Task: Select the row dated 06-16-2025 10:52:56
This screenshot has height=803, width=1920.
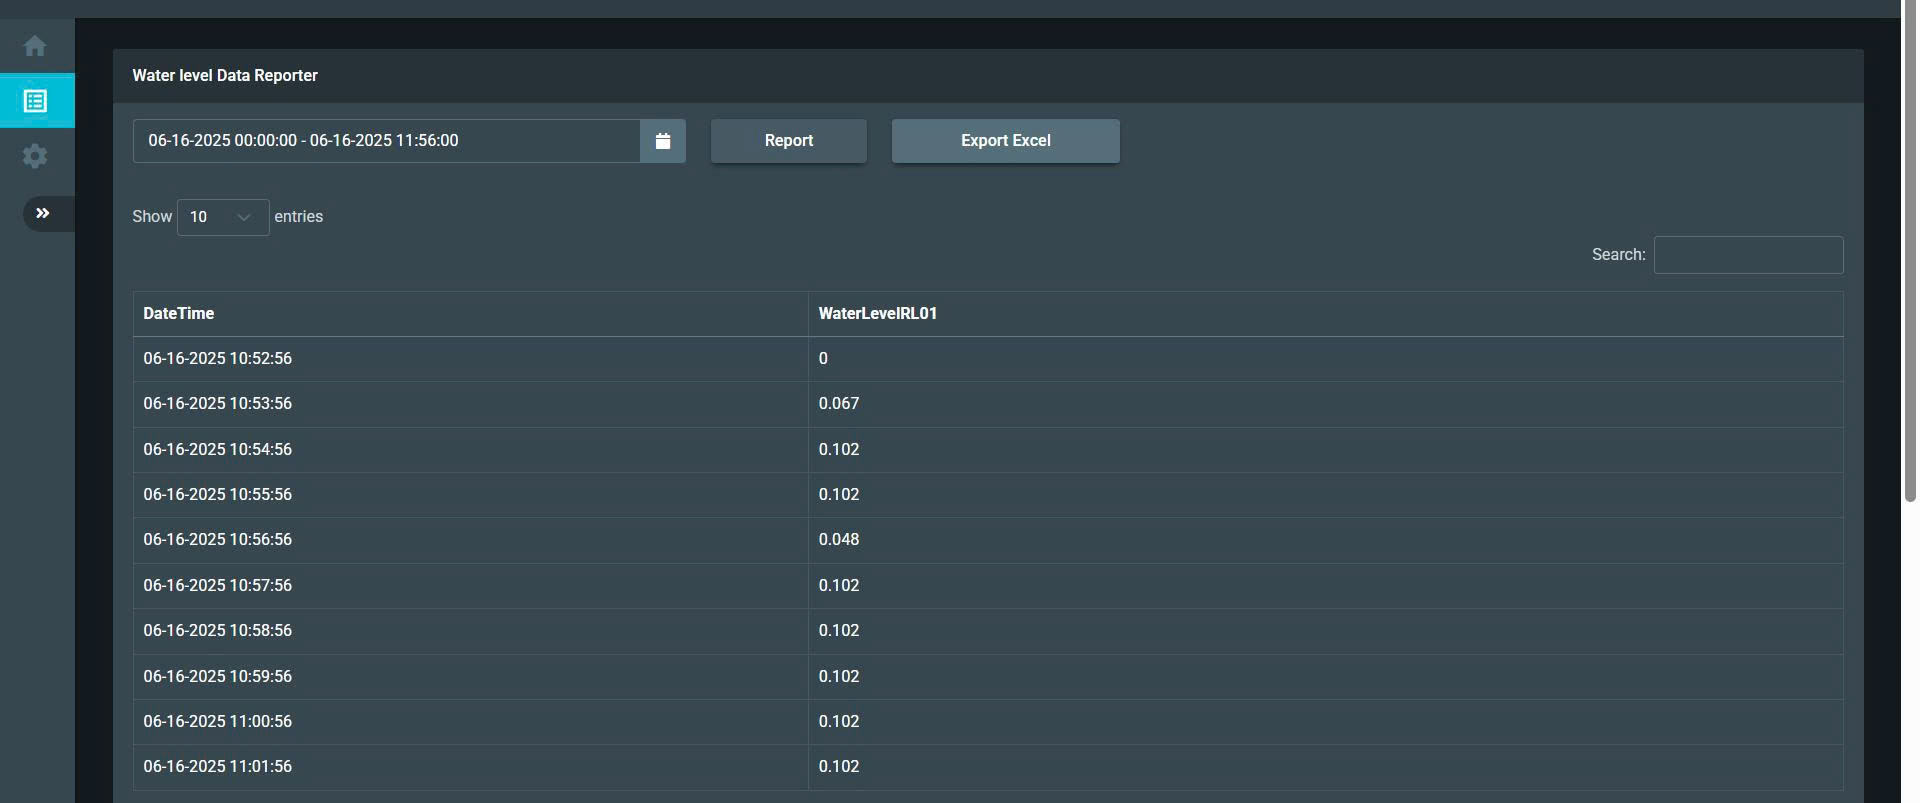Action: pos(218,359)
